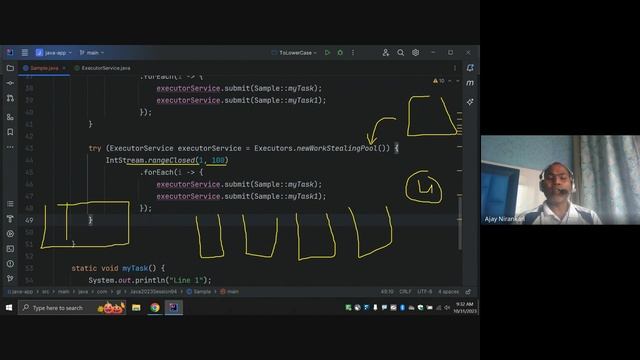Image resolution: width=640 pixels, height=360 pixels.
Task: Open the ToLowerCase run configuration dropdown
Action: (294, 53)
